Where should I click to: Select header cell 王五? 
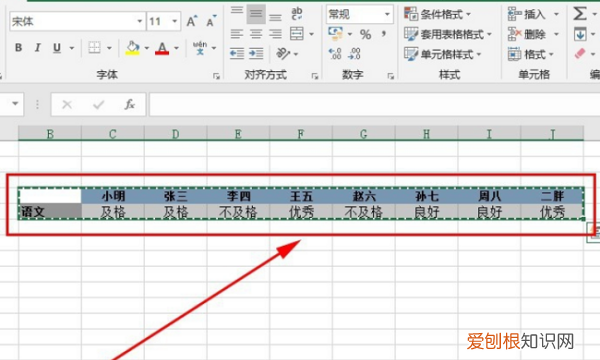tap(301, 196)
